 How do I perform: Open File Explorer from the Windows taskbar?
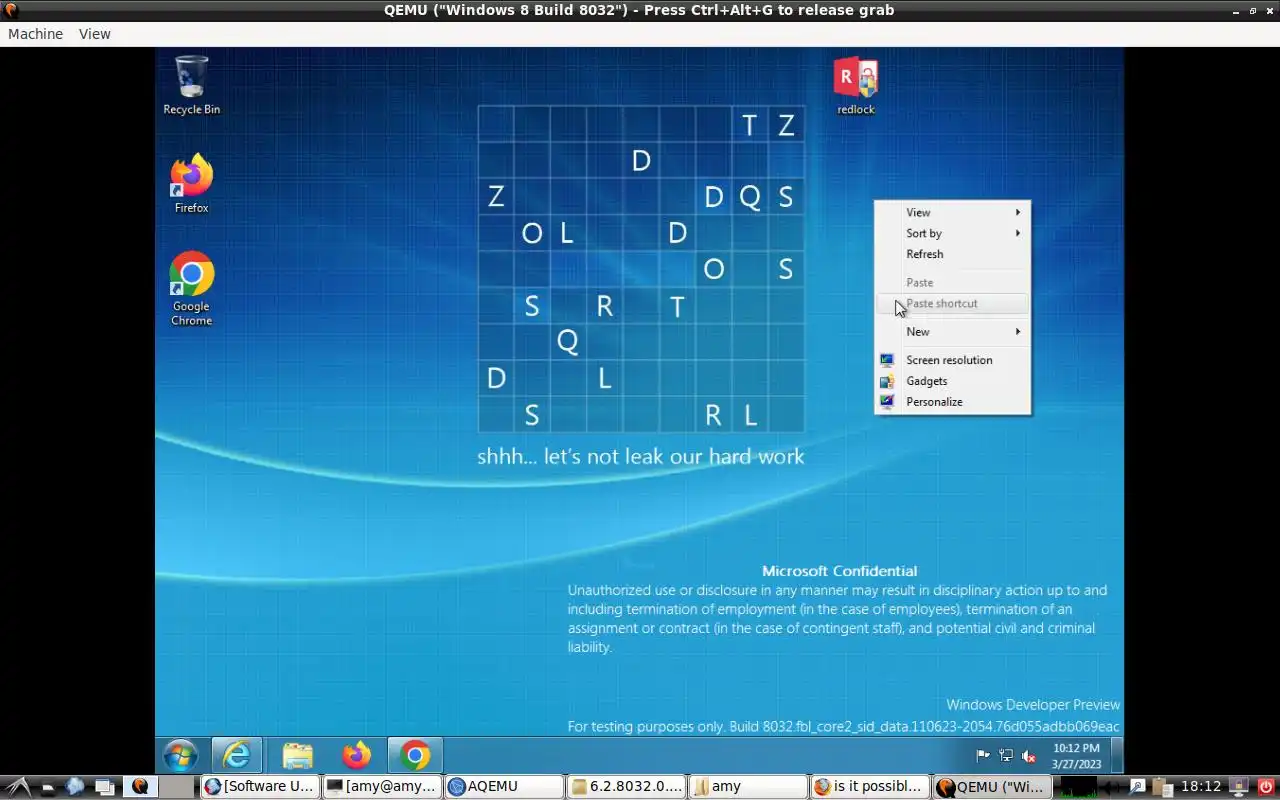point(297,755)
